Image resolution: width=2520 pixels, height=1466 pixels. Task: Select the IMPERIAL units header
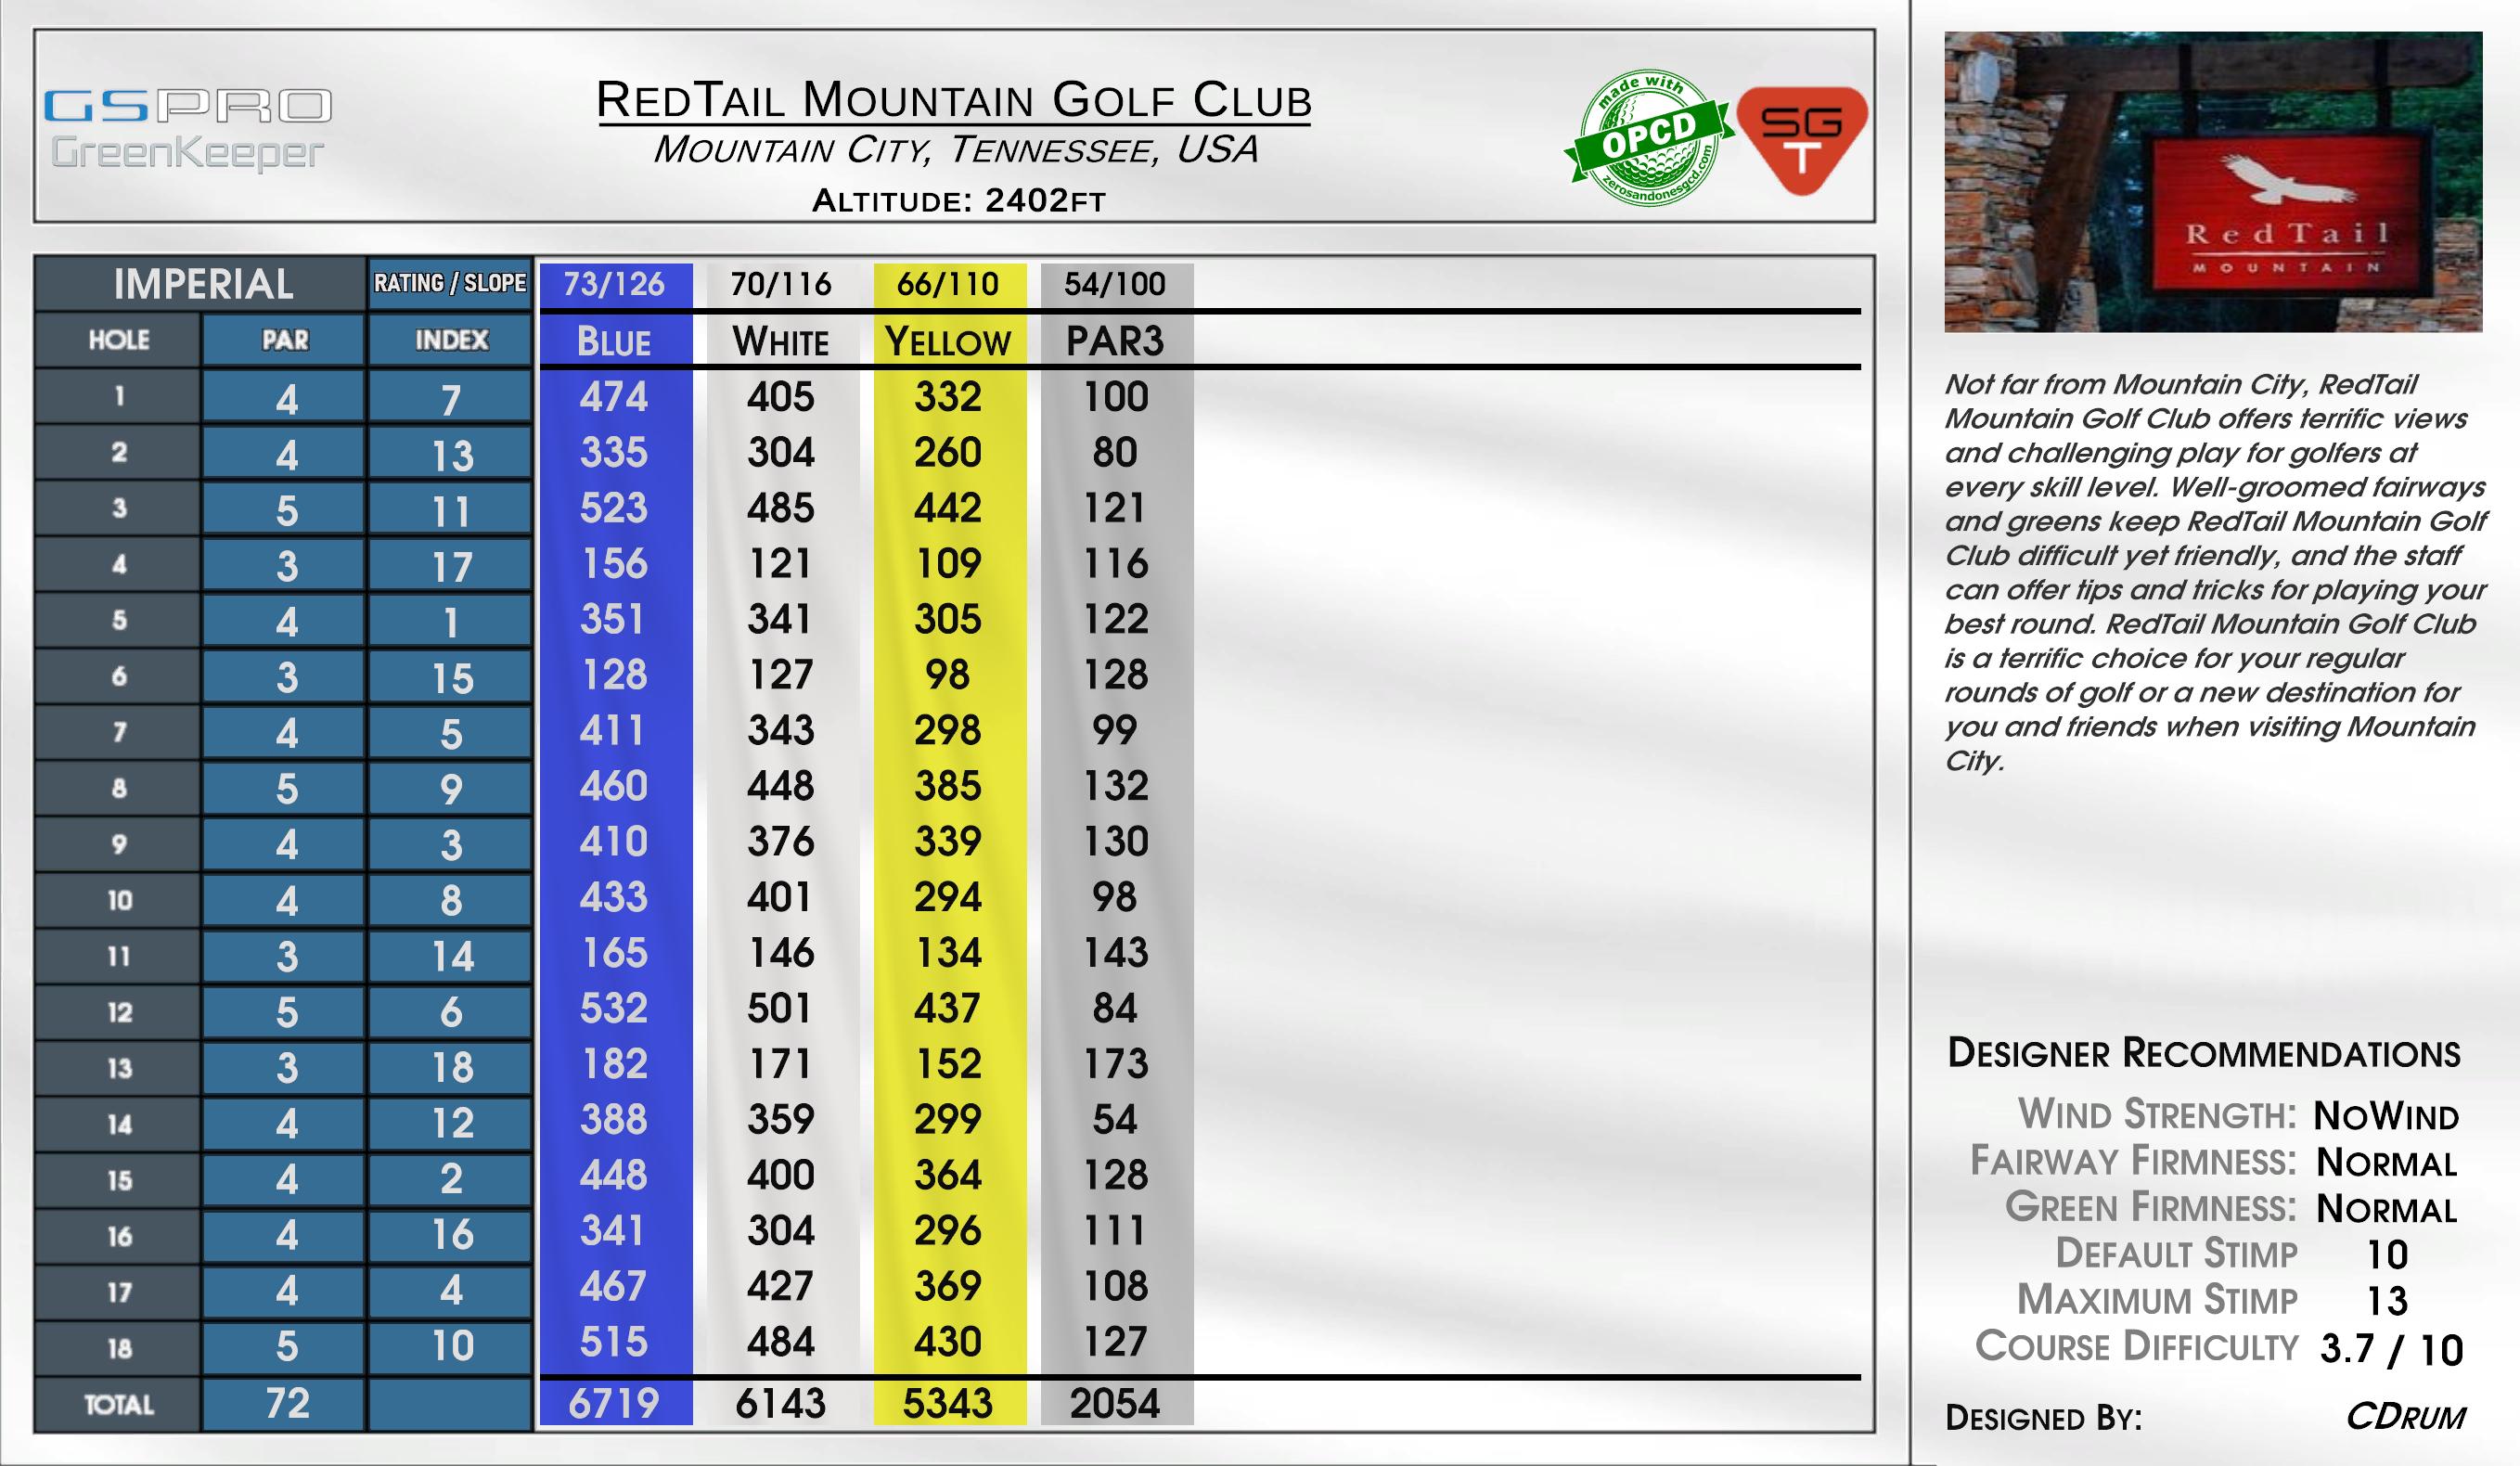203,284
